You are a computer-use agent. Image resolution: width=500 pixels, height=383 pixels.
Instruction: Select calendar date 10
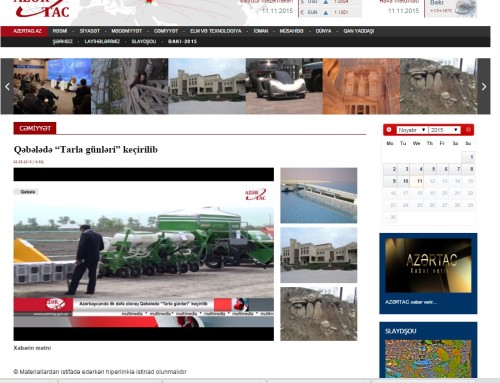pyautogui.click(x=404, y=181)
